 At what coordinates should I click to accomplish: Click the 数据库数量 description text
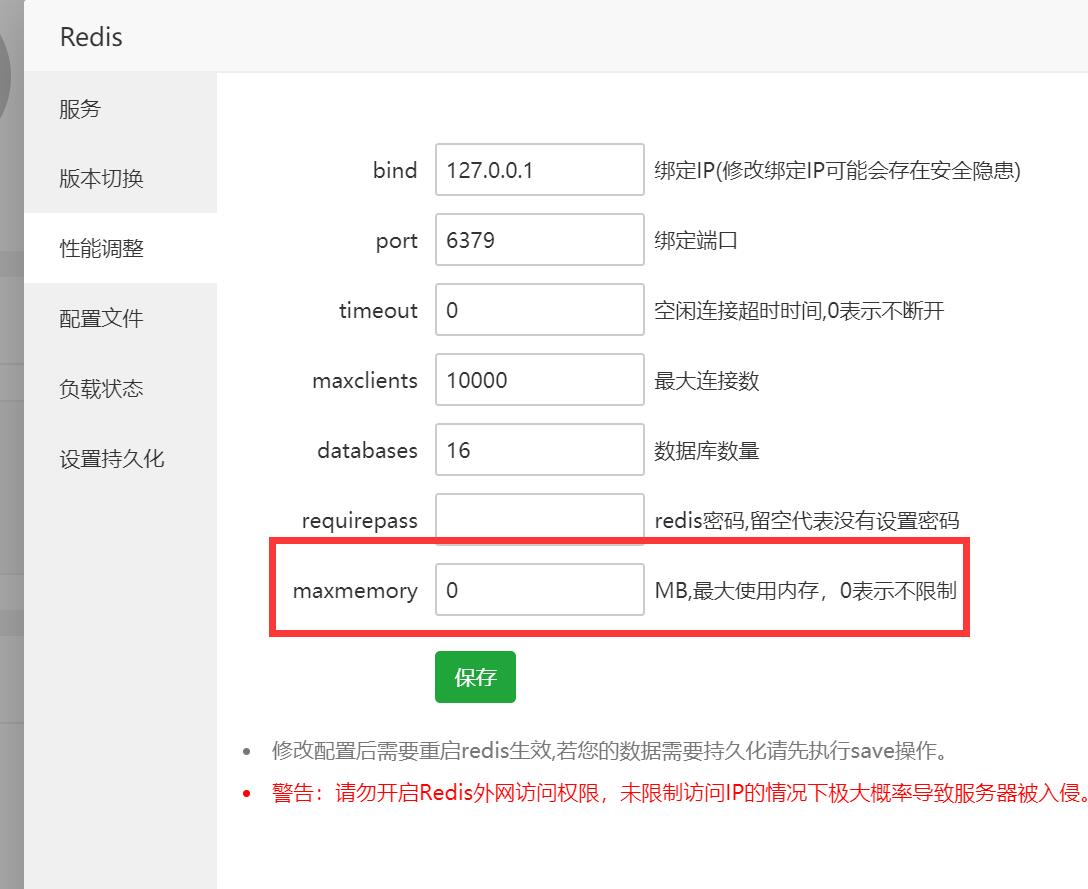(x=706, y=450)
